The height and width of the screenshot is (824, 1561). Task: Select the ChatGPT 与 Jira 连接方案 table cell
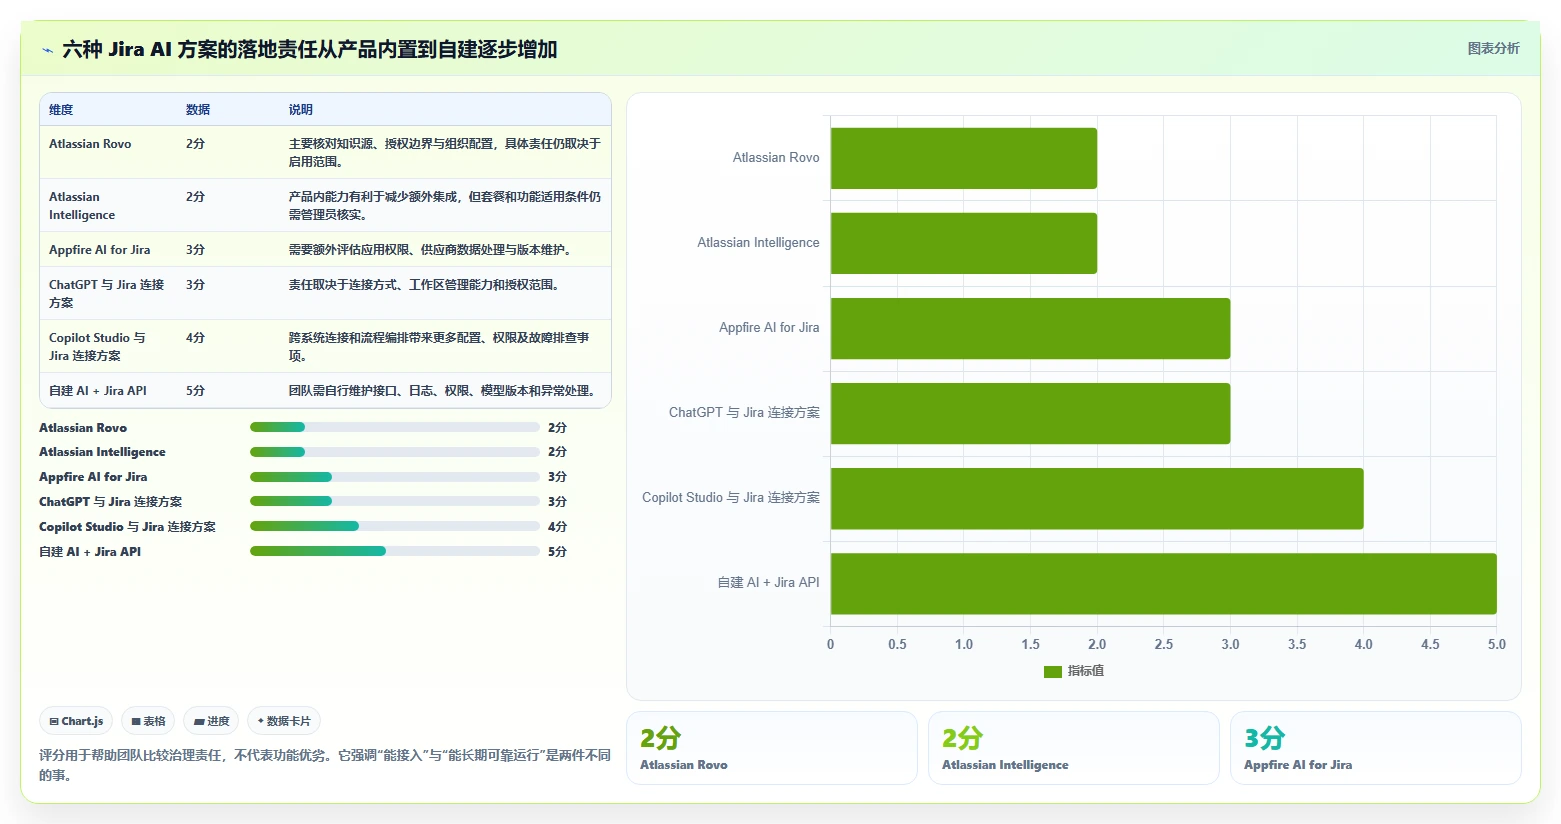pyautogui.click(x=106, y=294)
